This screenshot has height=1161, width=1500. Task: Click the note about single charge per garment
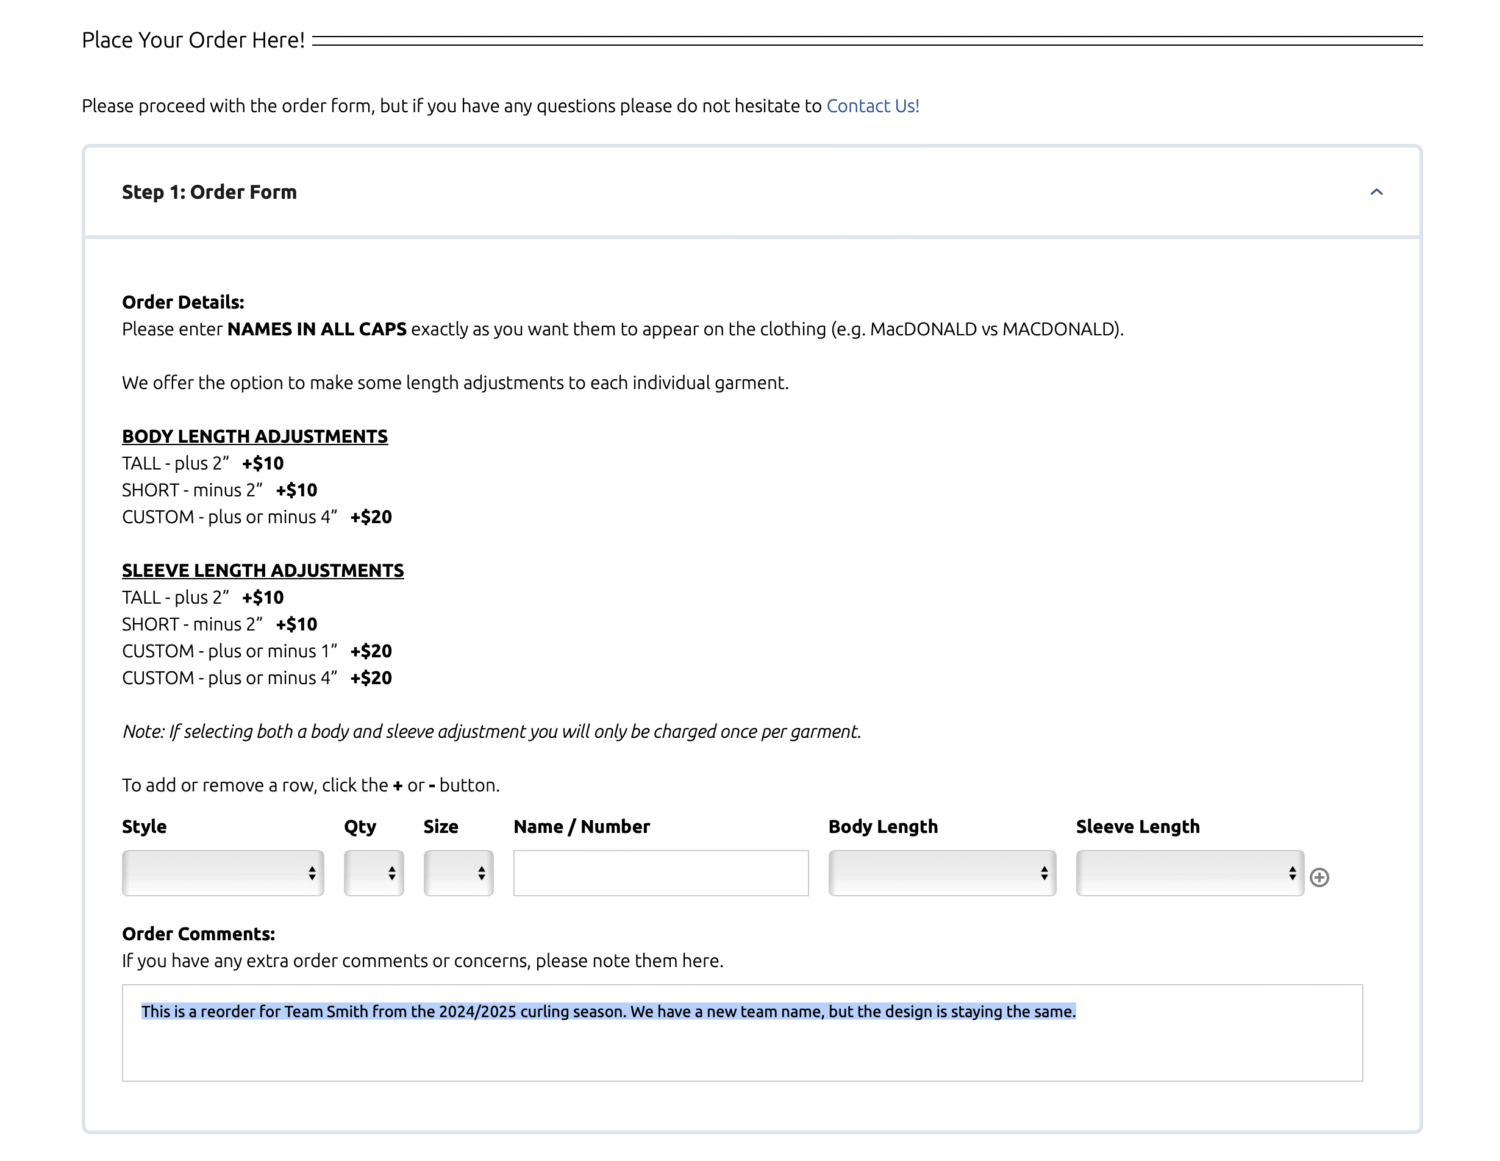click(x=491, y=731)
